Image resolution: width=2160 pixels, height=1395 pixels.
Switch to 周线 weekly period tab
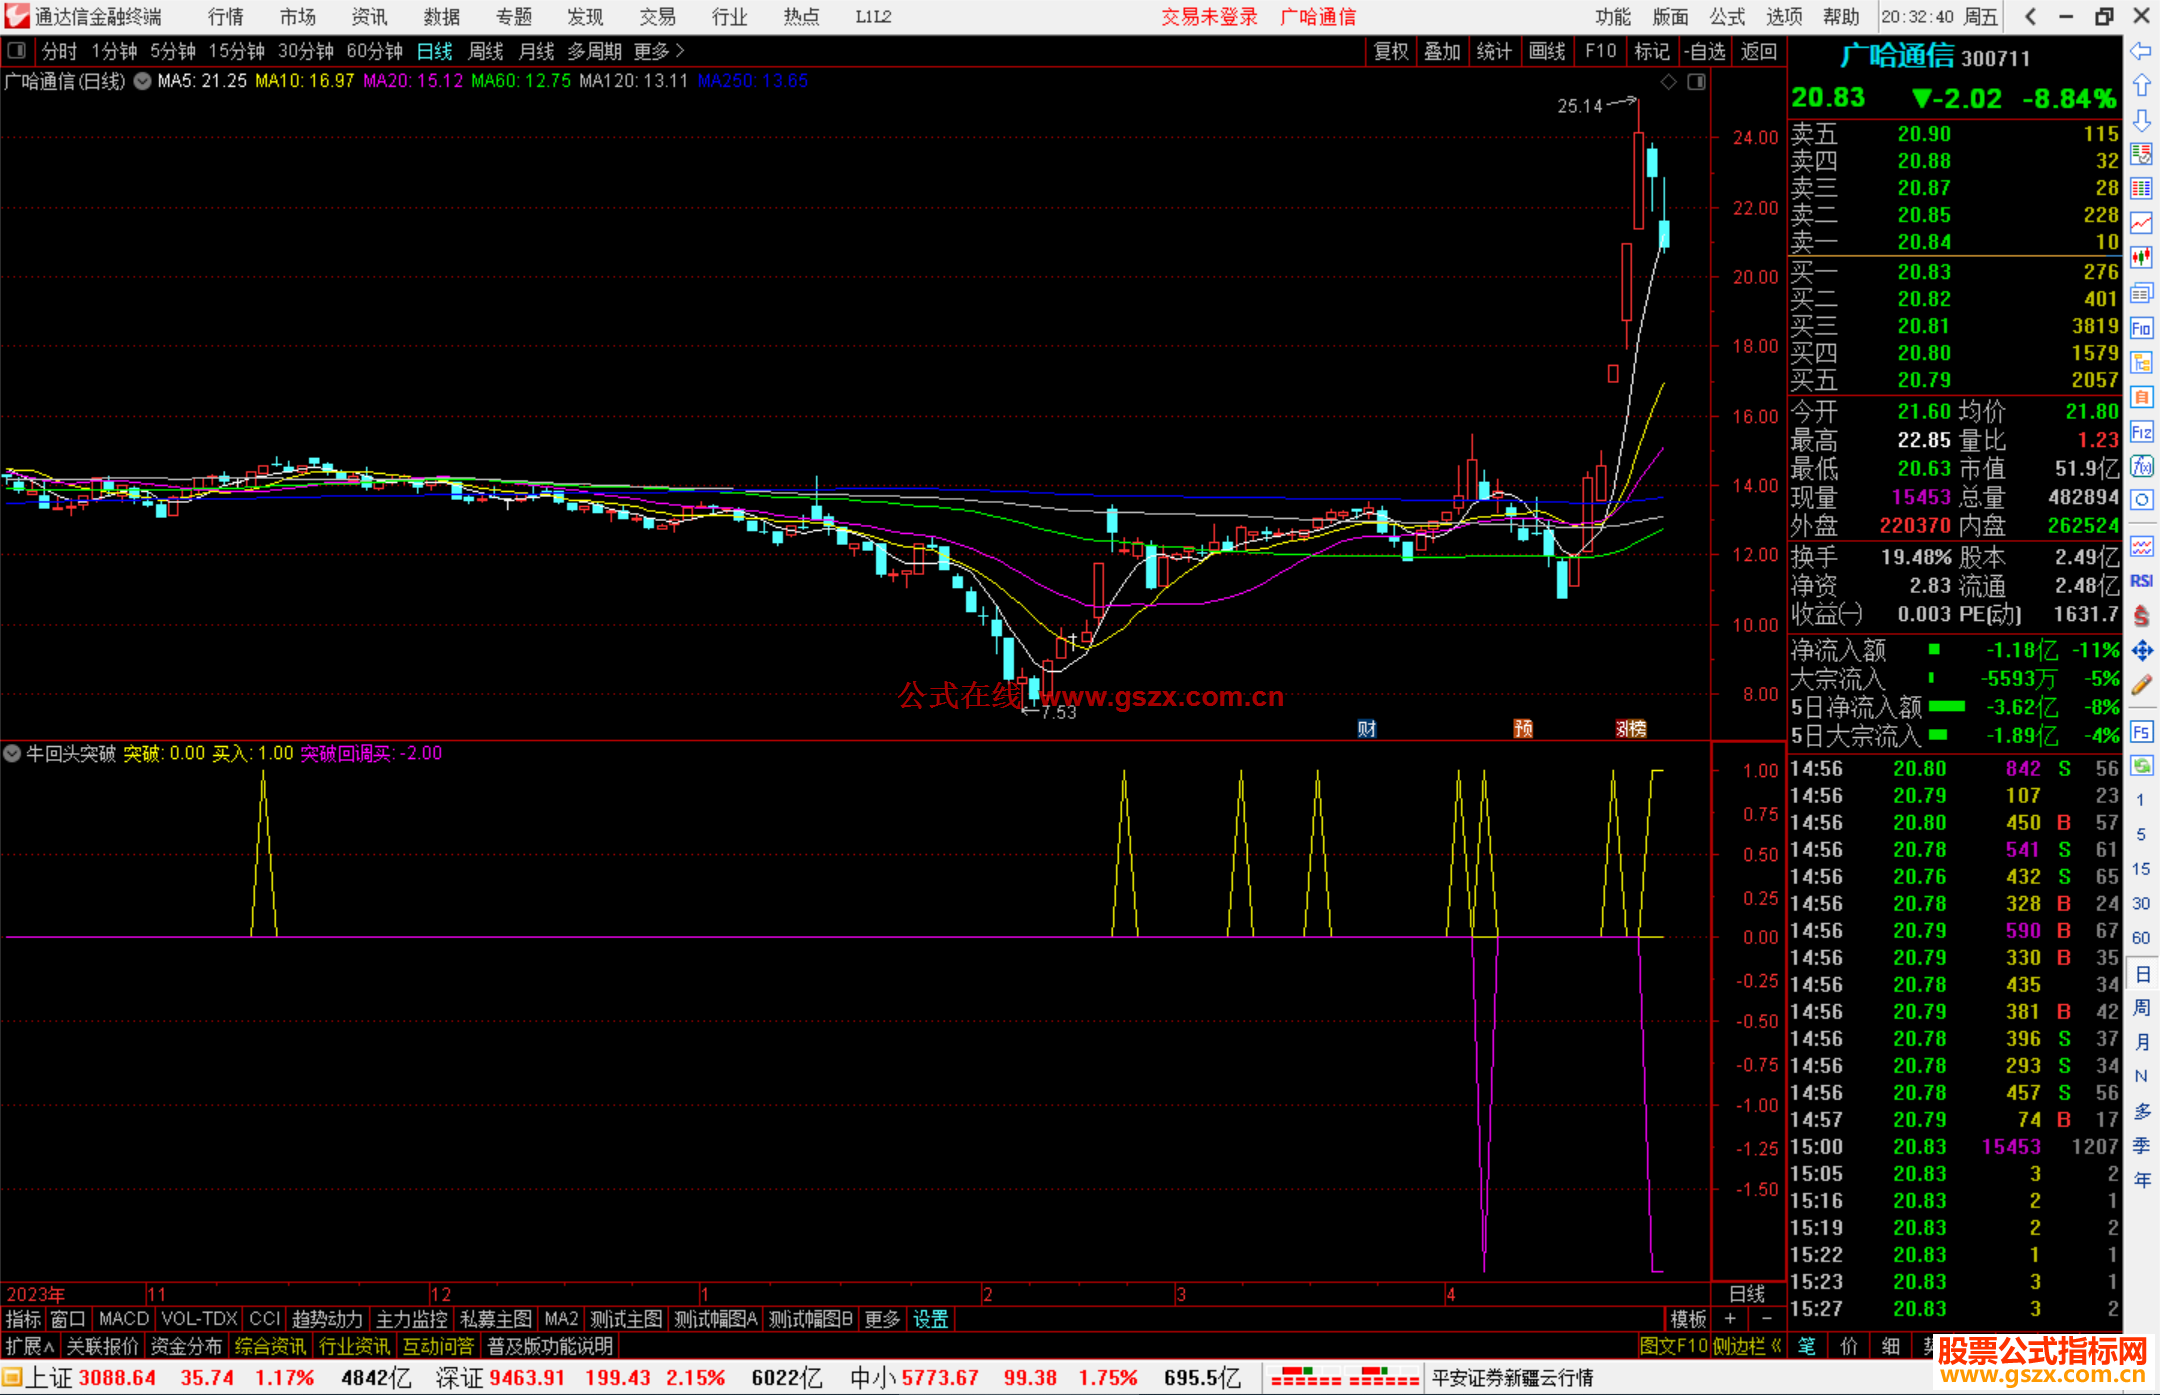coord(486,51)
